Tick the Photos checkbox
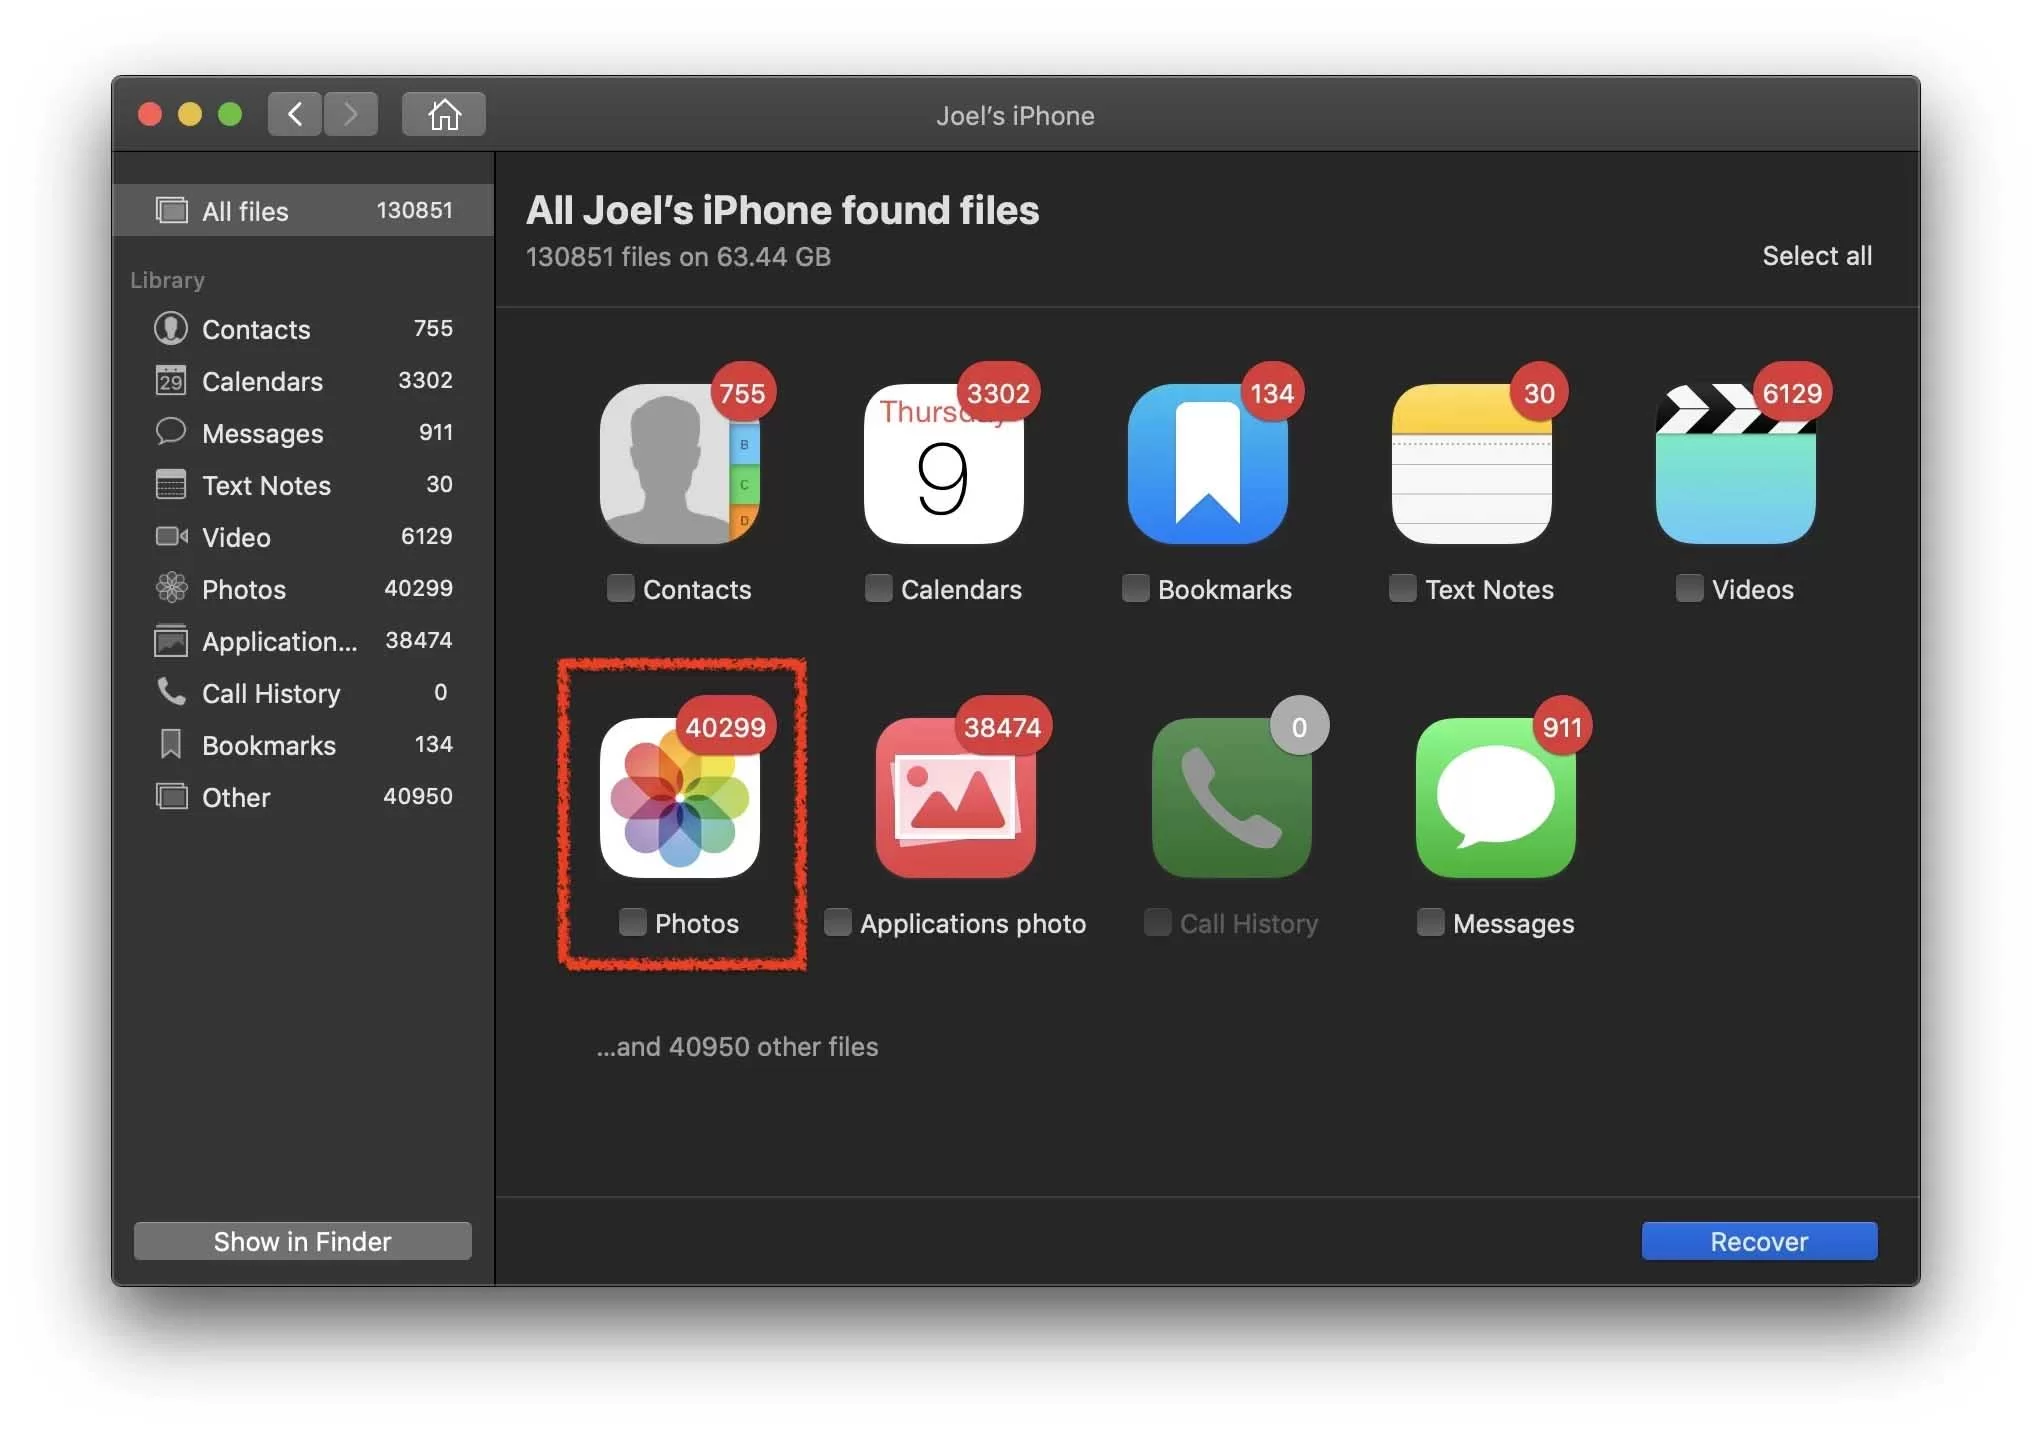The height and width of the screenshot is (1434, 2032). pos(633,922)
